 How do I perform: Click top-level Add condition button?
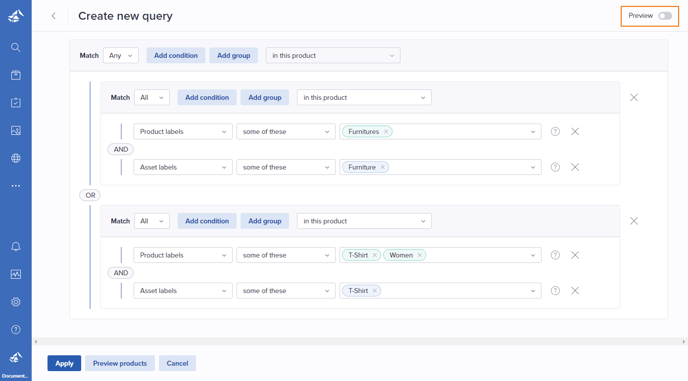coord(176,55)
